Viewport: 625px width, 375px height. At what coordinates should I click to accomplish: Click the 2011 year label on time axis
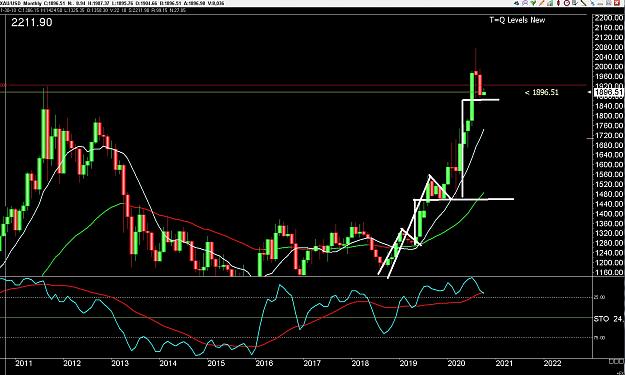[x=24, y=363]
